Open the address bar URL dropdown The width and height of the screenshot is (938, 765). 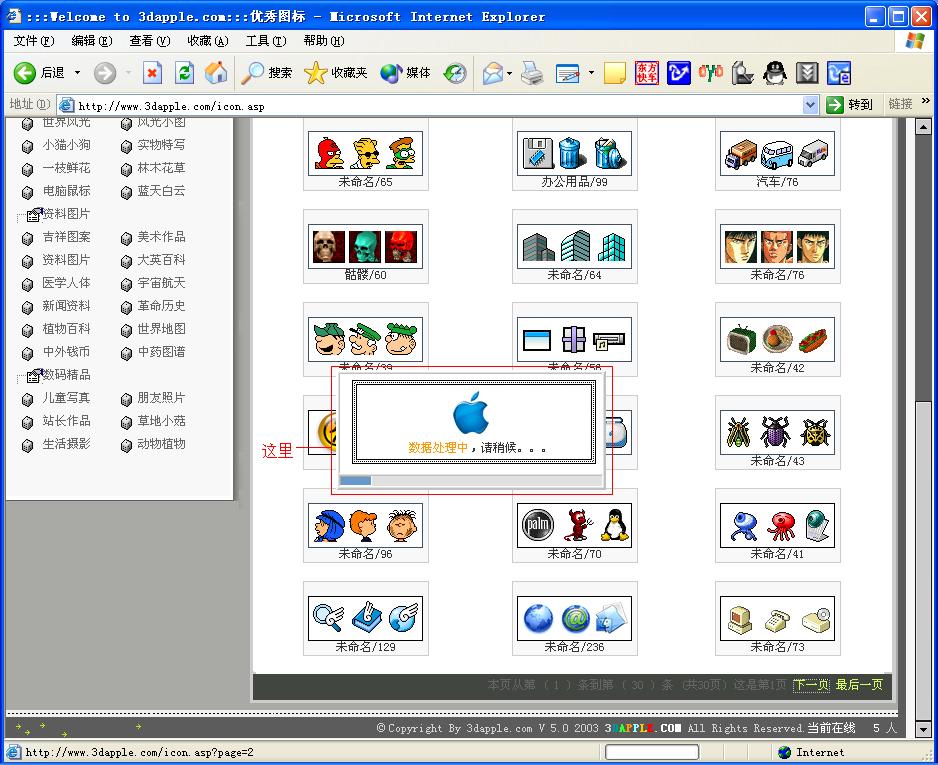[810, 105]
